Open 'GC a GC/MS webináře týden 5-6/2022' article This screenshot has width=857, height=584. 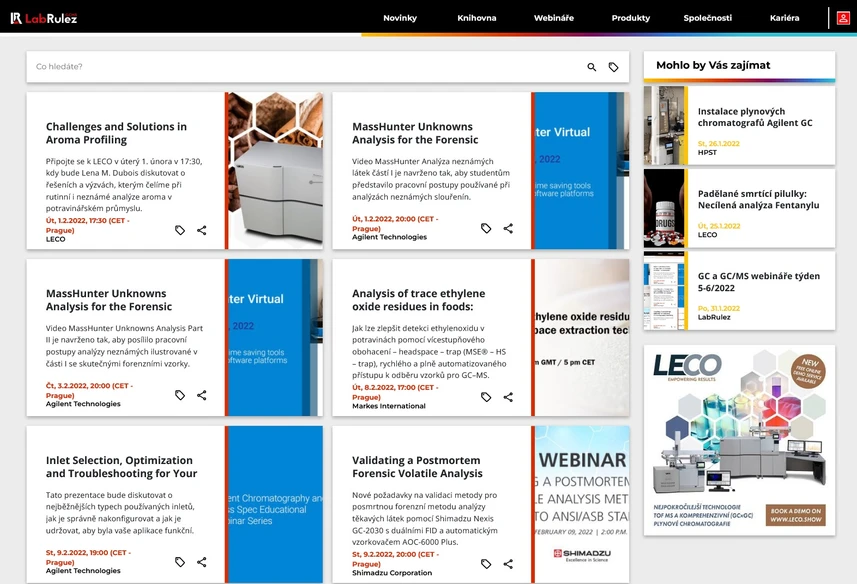pos(759,282)
